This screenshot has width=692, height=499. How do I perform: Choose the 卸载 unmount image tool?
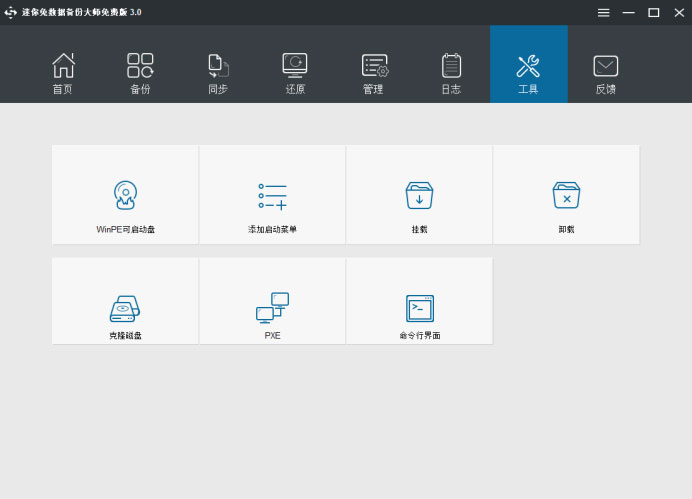(566, 196)
